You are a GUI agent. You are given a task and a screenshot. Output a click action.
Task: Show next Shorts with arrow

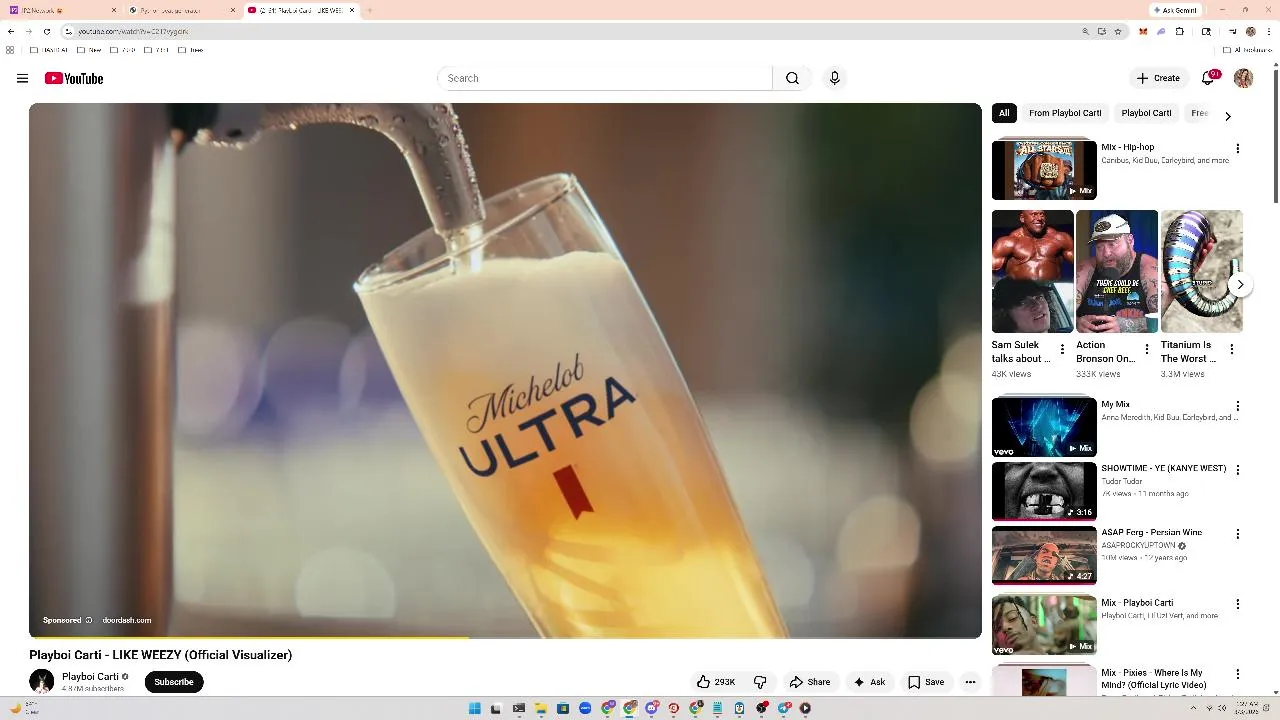(x=1240, y=285)
